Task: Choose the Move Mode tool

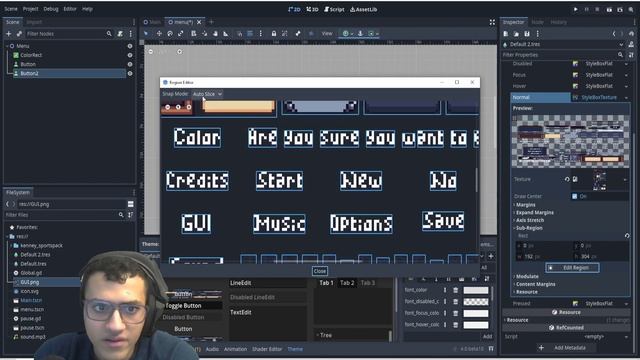Action: coord(159,33)
